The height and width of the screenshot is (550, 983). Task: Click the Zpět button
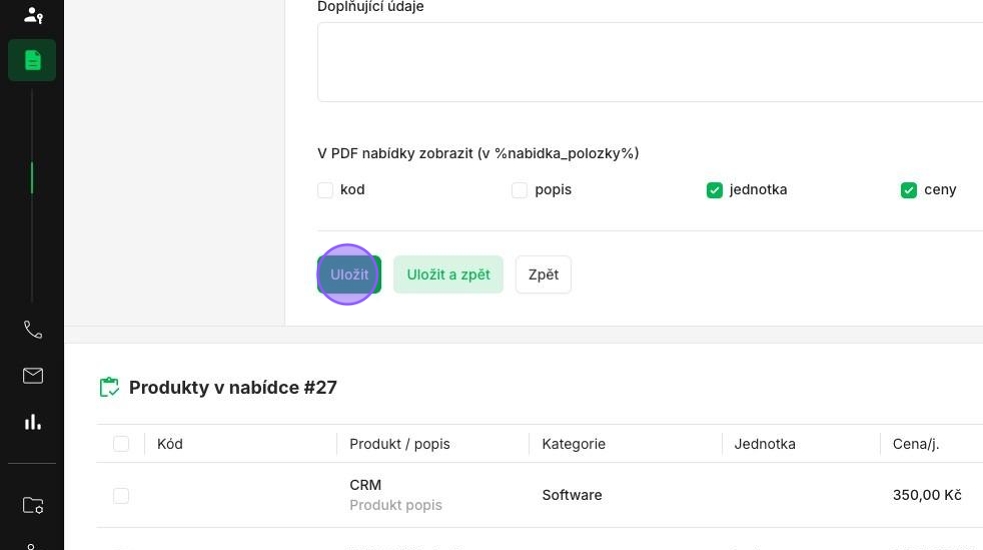pyautogui.click(x=543, y=275)
